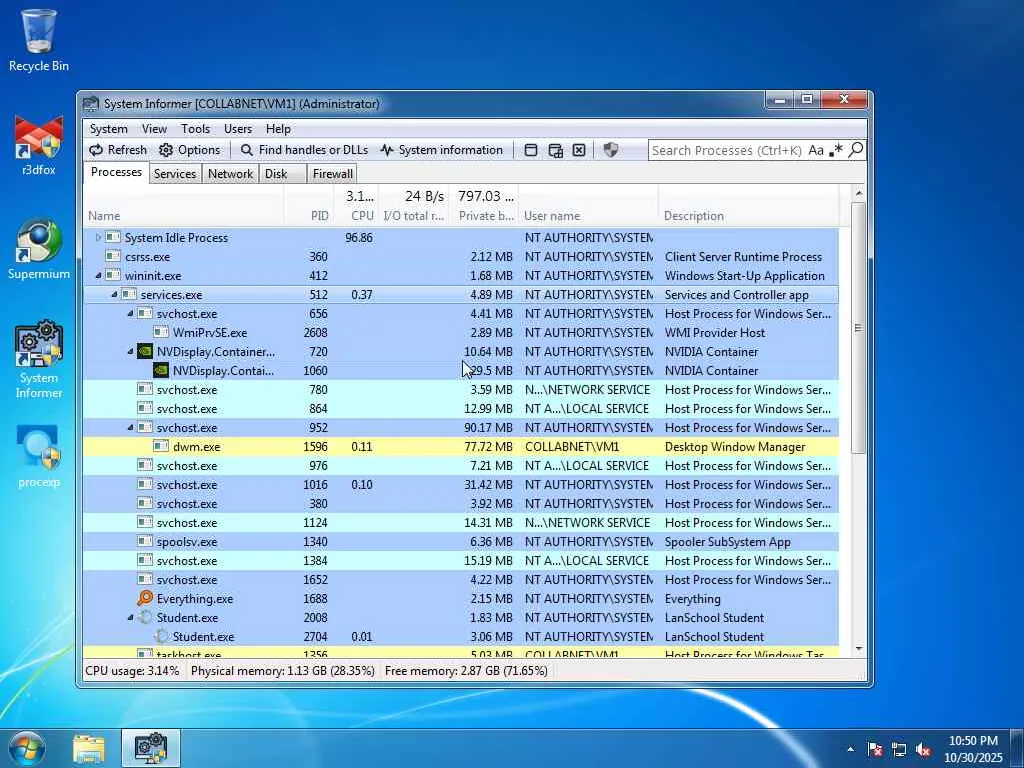Expand the System Idle Process tree node
The image size is (1024, 768).
[x=98, y=238]
